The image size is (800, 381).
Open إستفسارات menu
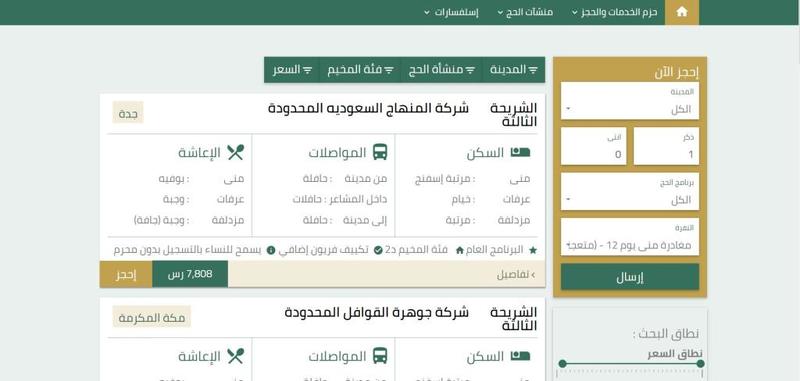point(451,12)
